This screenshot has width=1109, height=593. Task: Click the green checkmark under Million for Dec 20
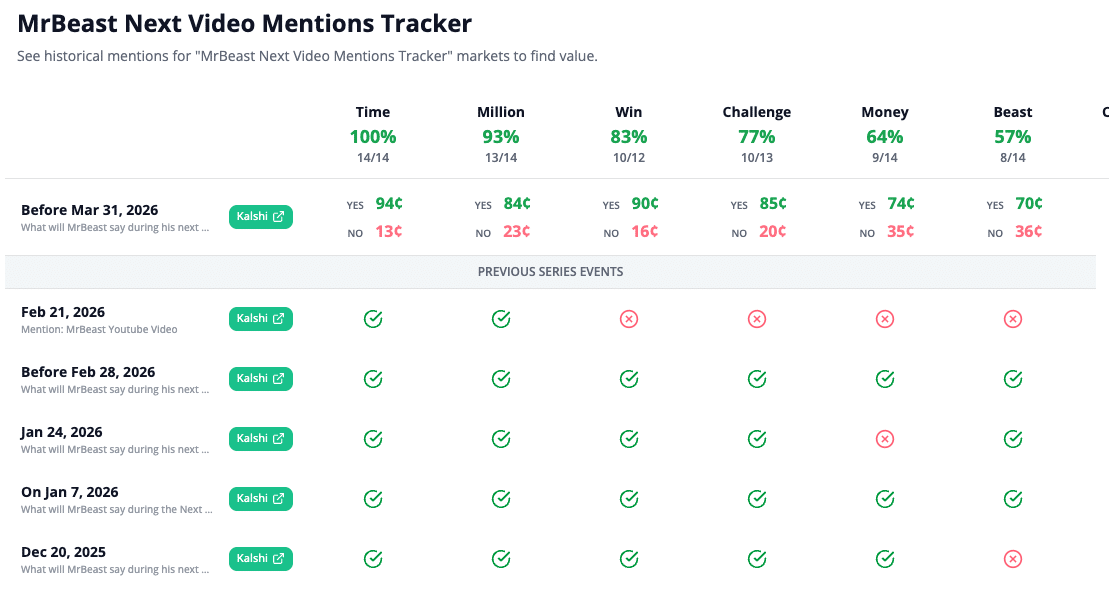501,558
